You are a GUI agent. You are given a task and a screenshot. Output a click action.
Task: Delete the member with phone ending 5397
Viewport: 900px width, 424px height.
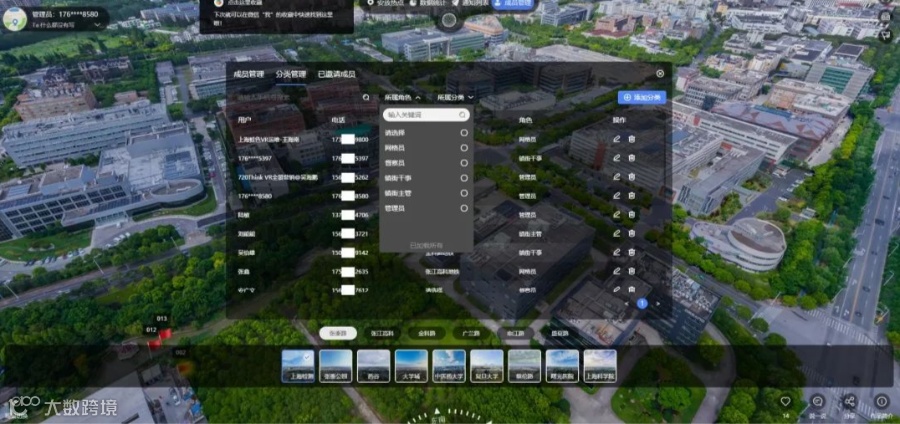[631, 158]
